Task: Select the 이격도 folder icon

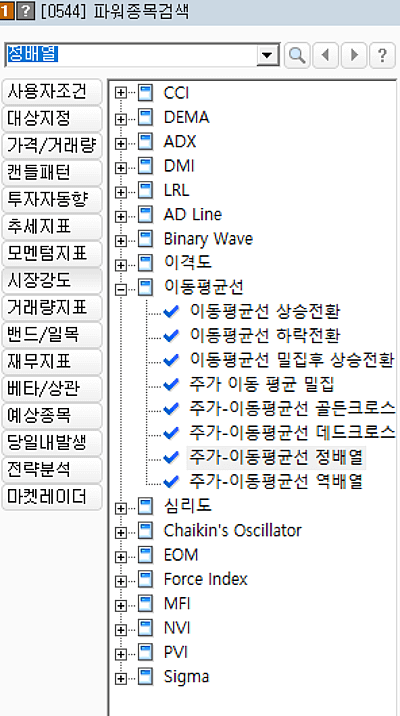Action: click(x=145, y=263)
